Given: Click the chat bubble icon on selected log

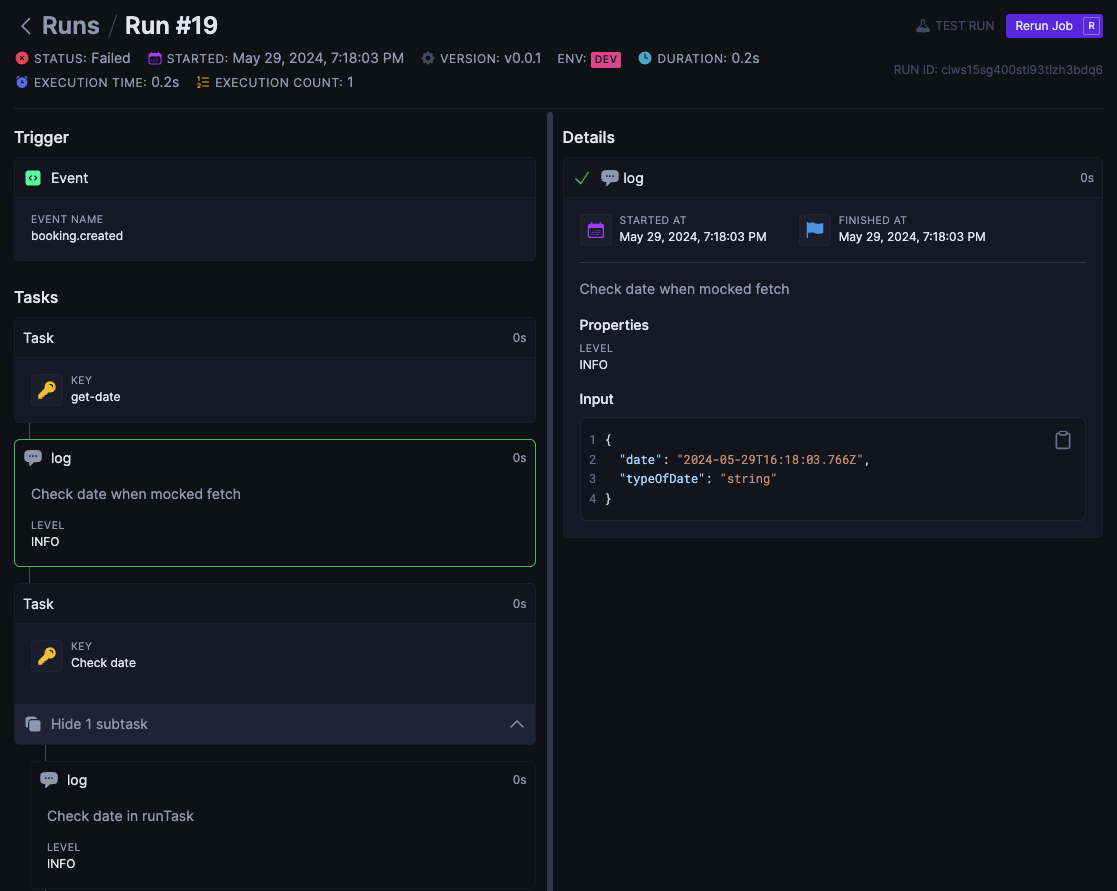Looking at the screenshot, I should coord(33,458).
